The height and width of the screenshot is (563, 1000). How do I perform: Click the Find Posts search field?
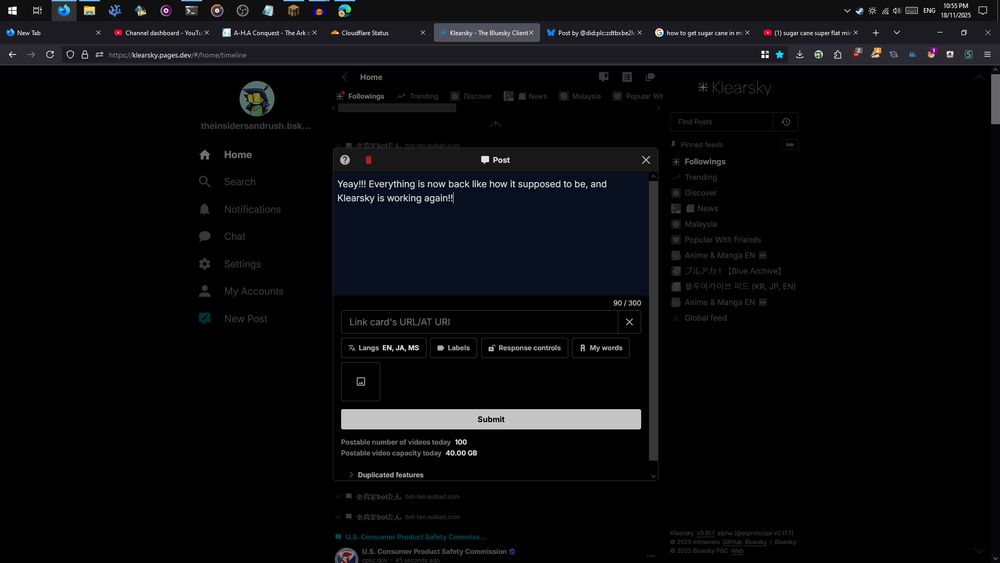tap(721, 122)
